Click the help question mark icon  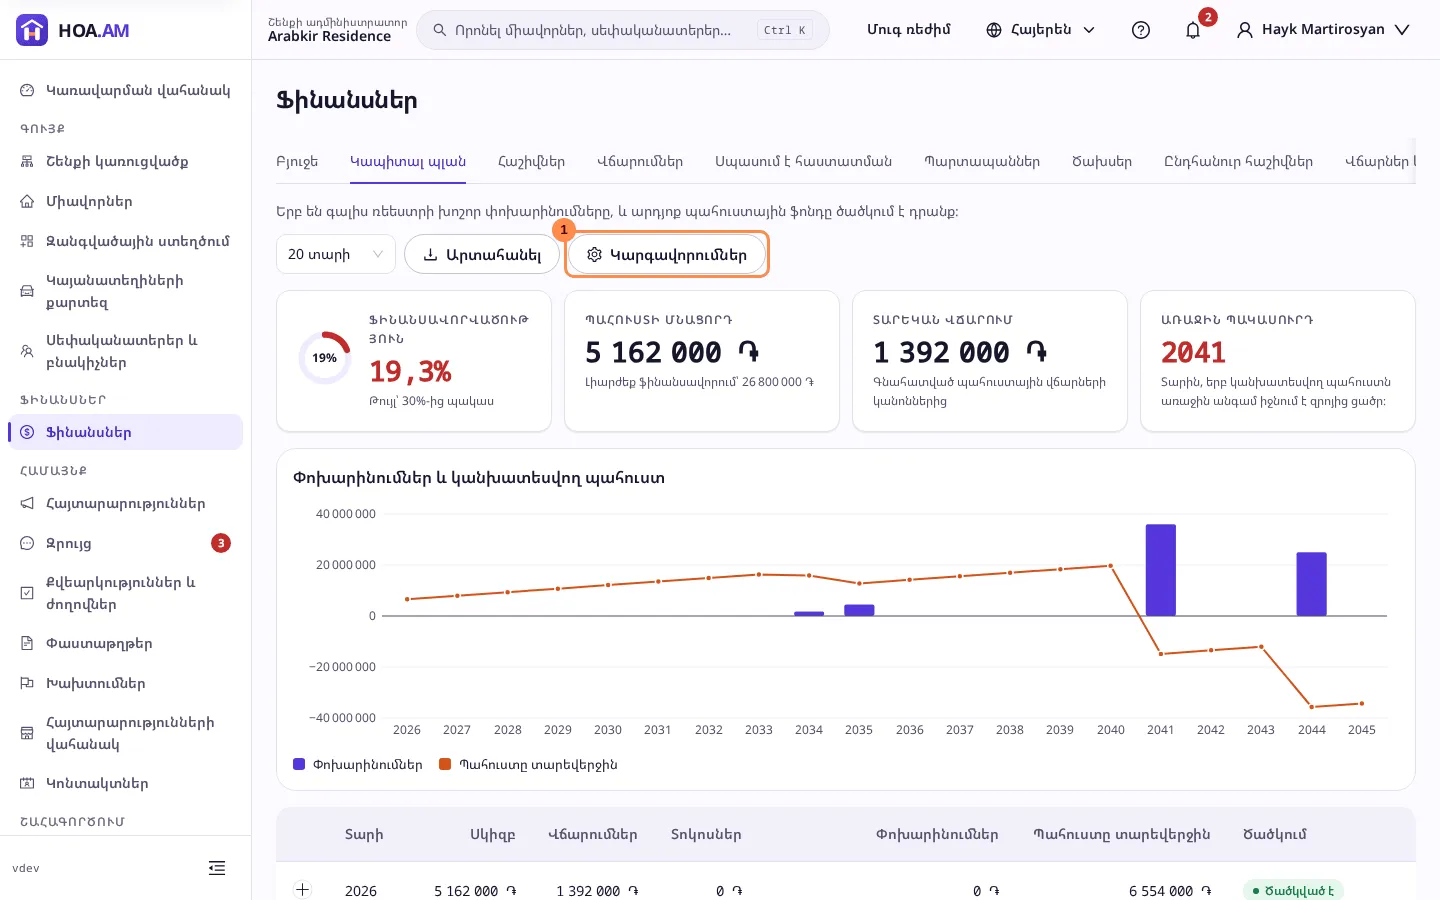pyautogui.click(x=1141, y=30)
